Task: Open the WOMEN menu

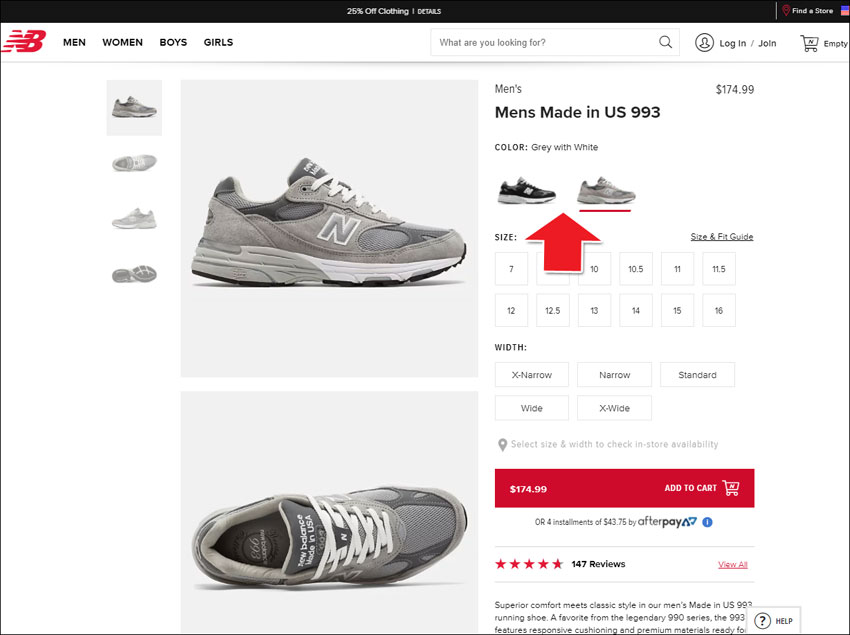Action: [x=123, y=42]
